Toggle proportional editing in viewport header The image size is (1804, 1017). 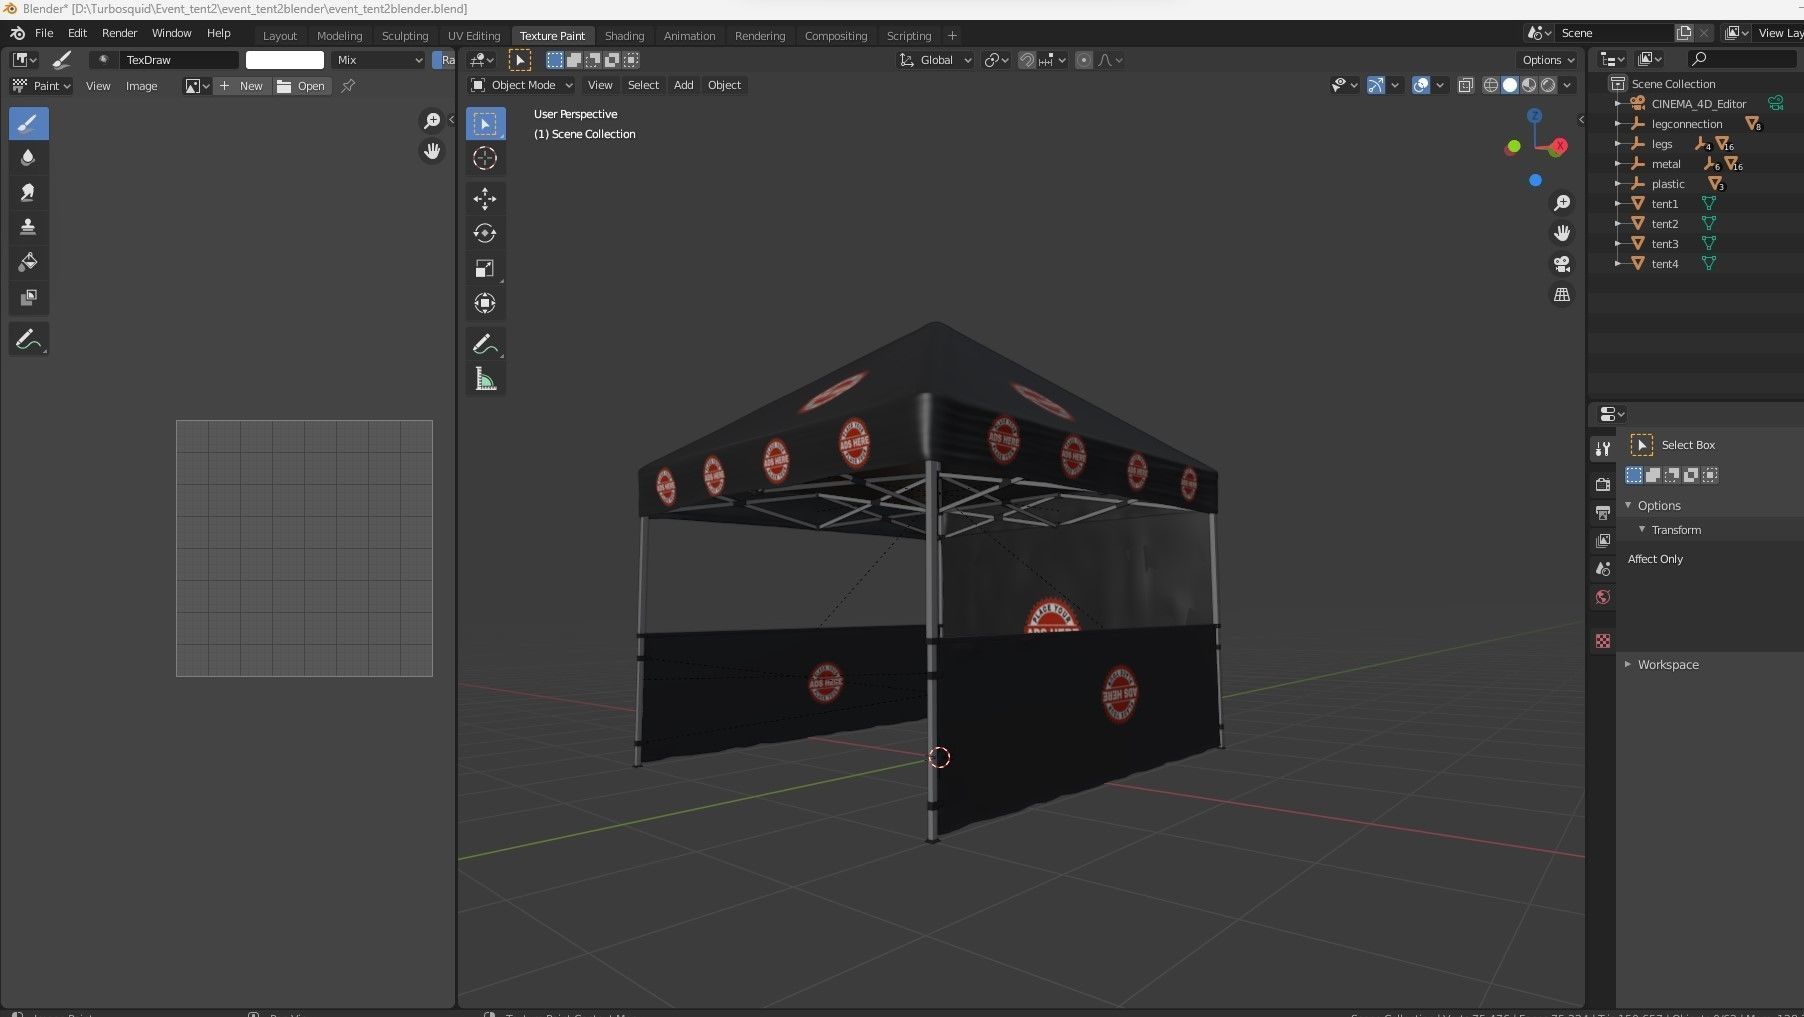[x=1084, y=60]
